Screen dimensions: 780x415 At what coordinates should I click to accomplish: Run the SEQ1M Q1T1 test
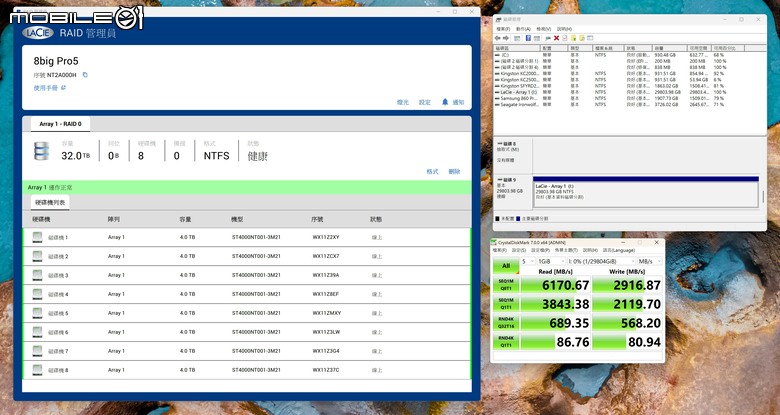tap(505, 304)
